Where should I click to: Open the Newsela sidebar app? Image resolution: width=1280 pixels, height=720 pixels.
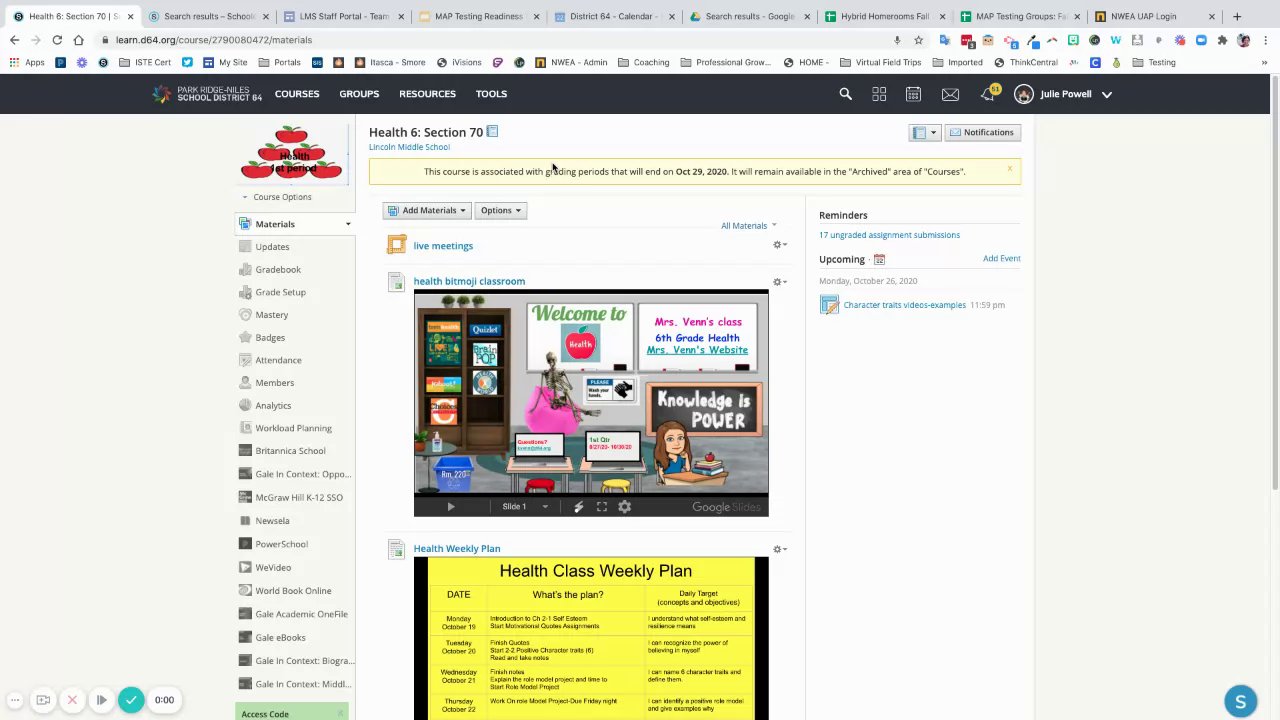[272, 521]
